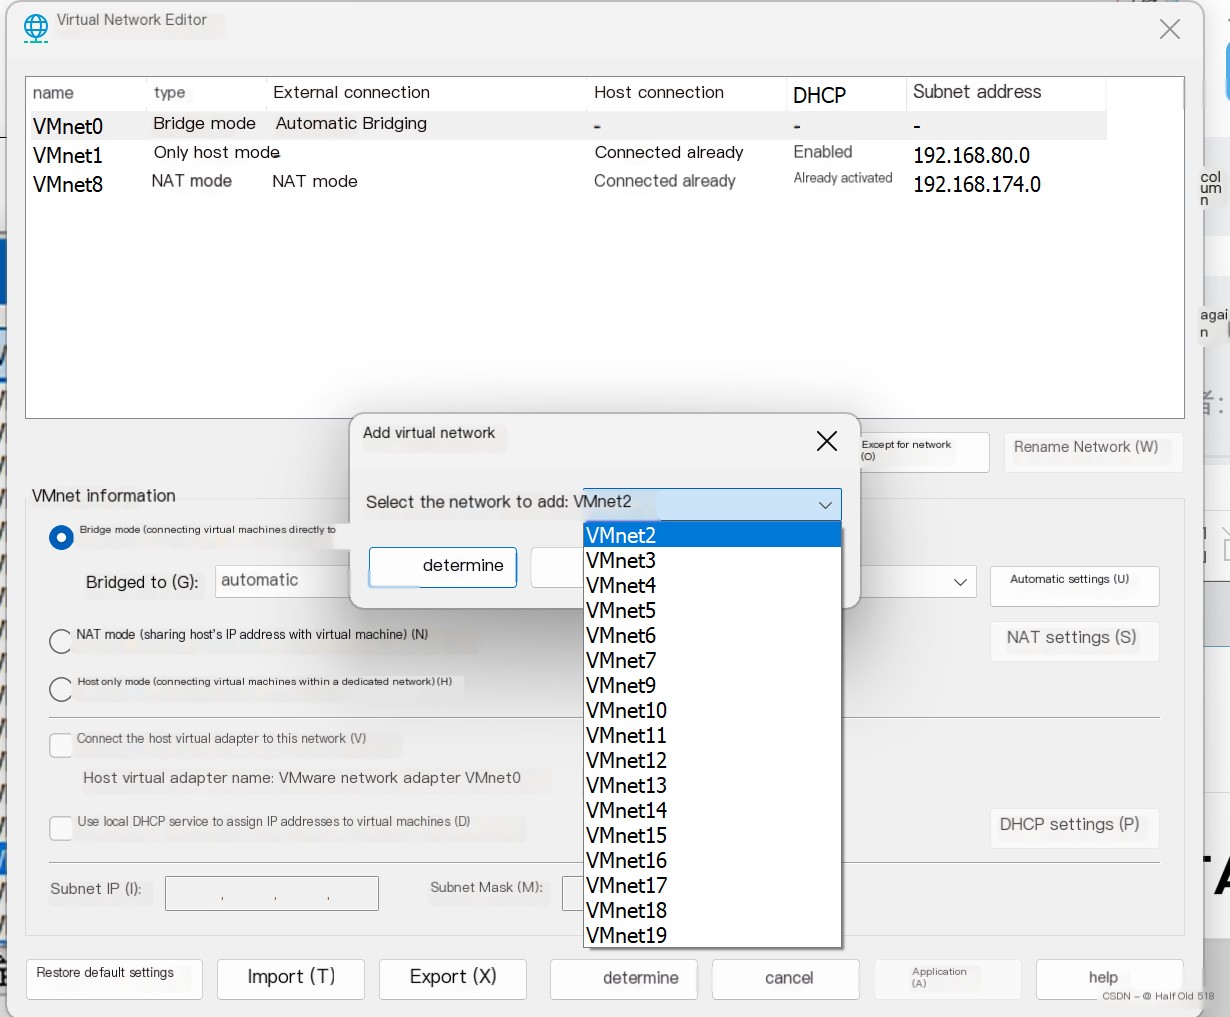Open NAT settings (S)

coord(1075,641)
